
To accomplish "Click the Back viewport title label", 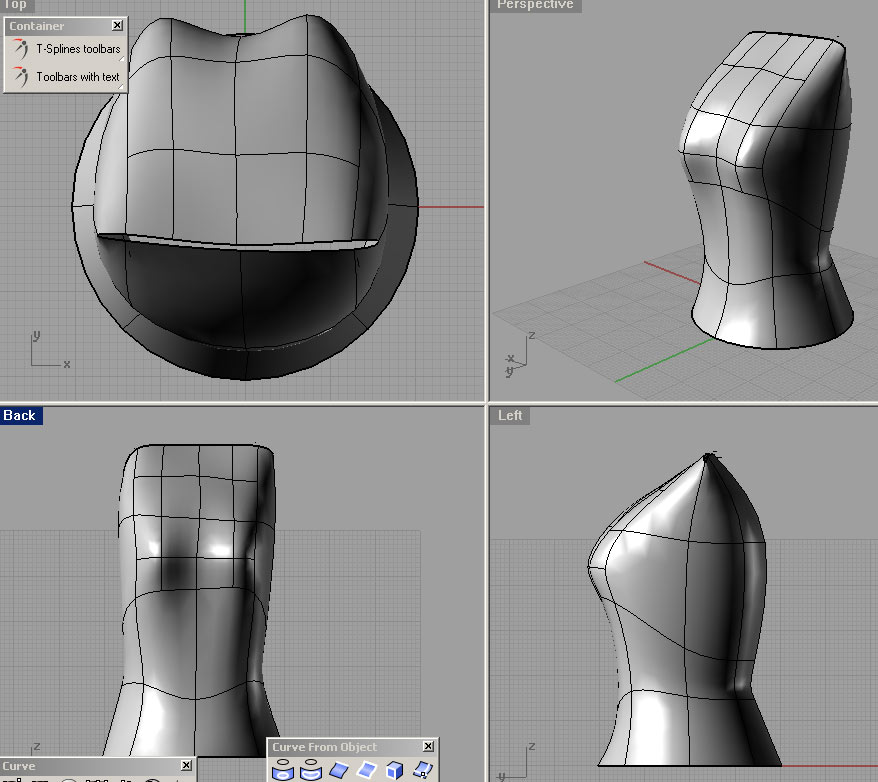I will click(x=20, y=415).
